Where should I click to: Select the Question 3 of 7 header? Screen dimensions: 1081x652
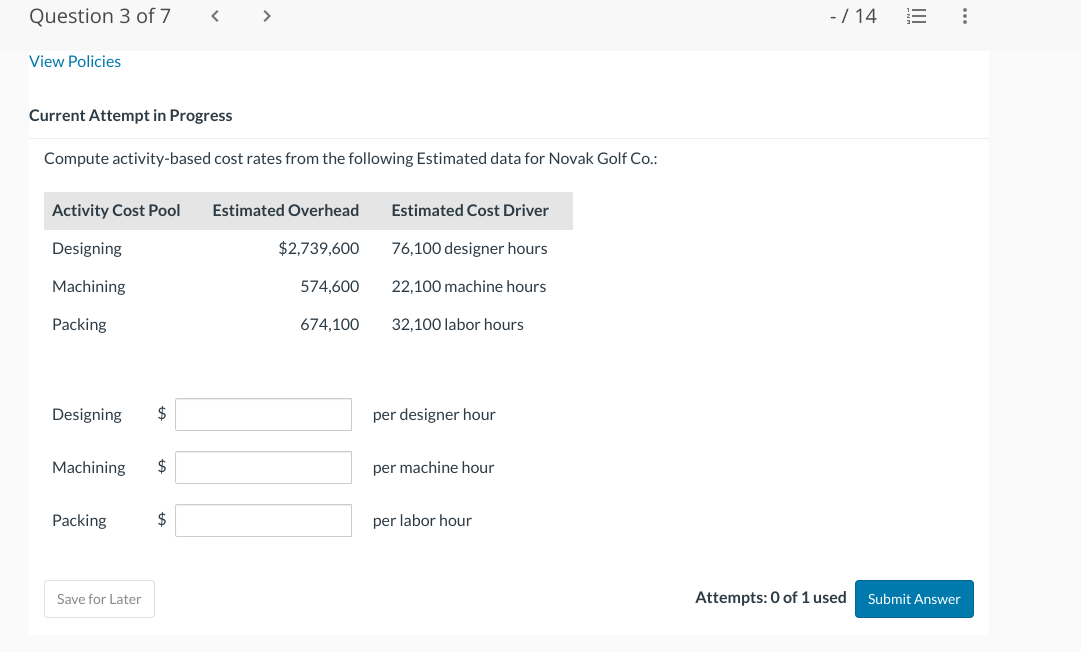(x=100, y=16)
